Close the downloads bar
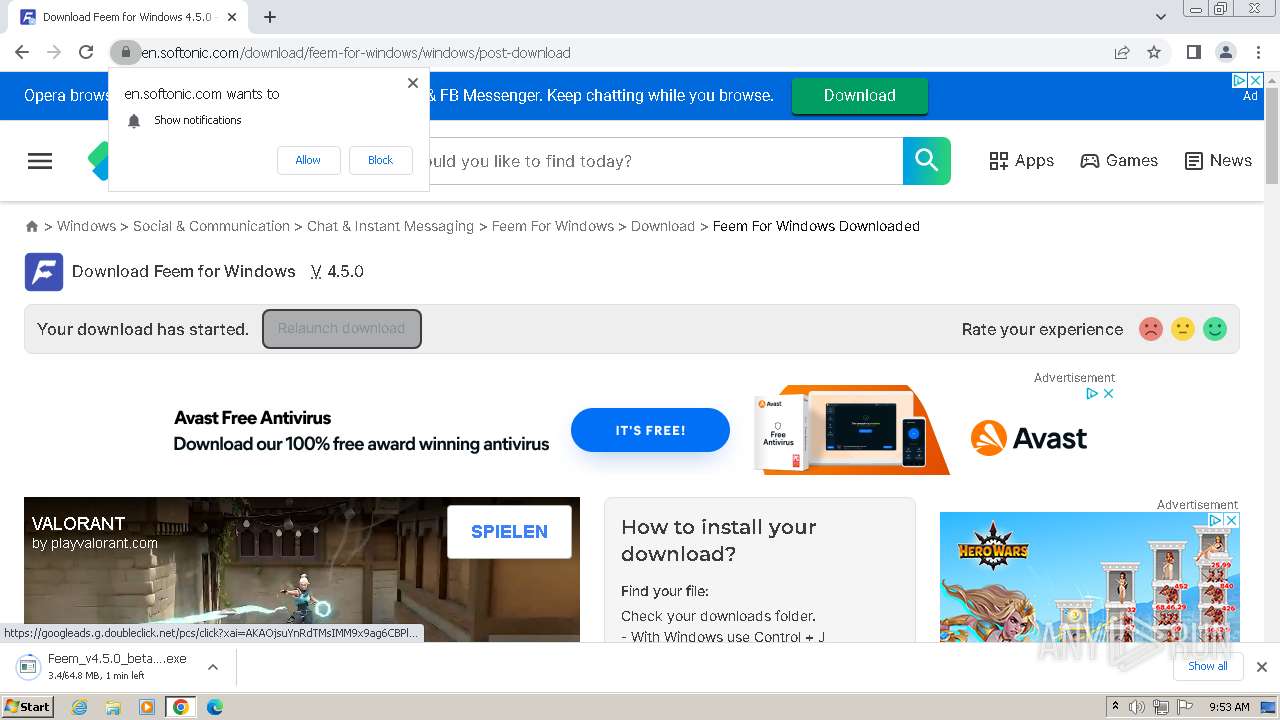Screen dimensions: 1280x720 [x=1262, y=667]
